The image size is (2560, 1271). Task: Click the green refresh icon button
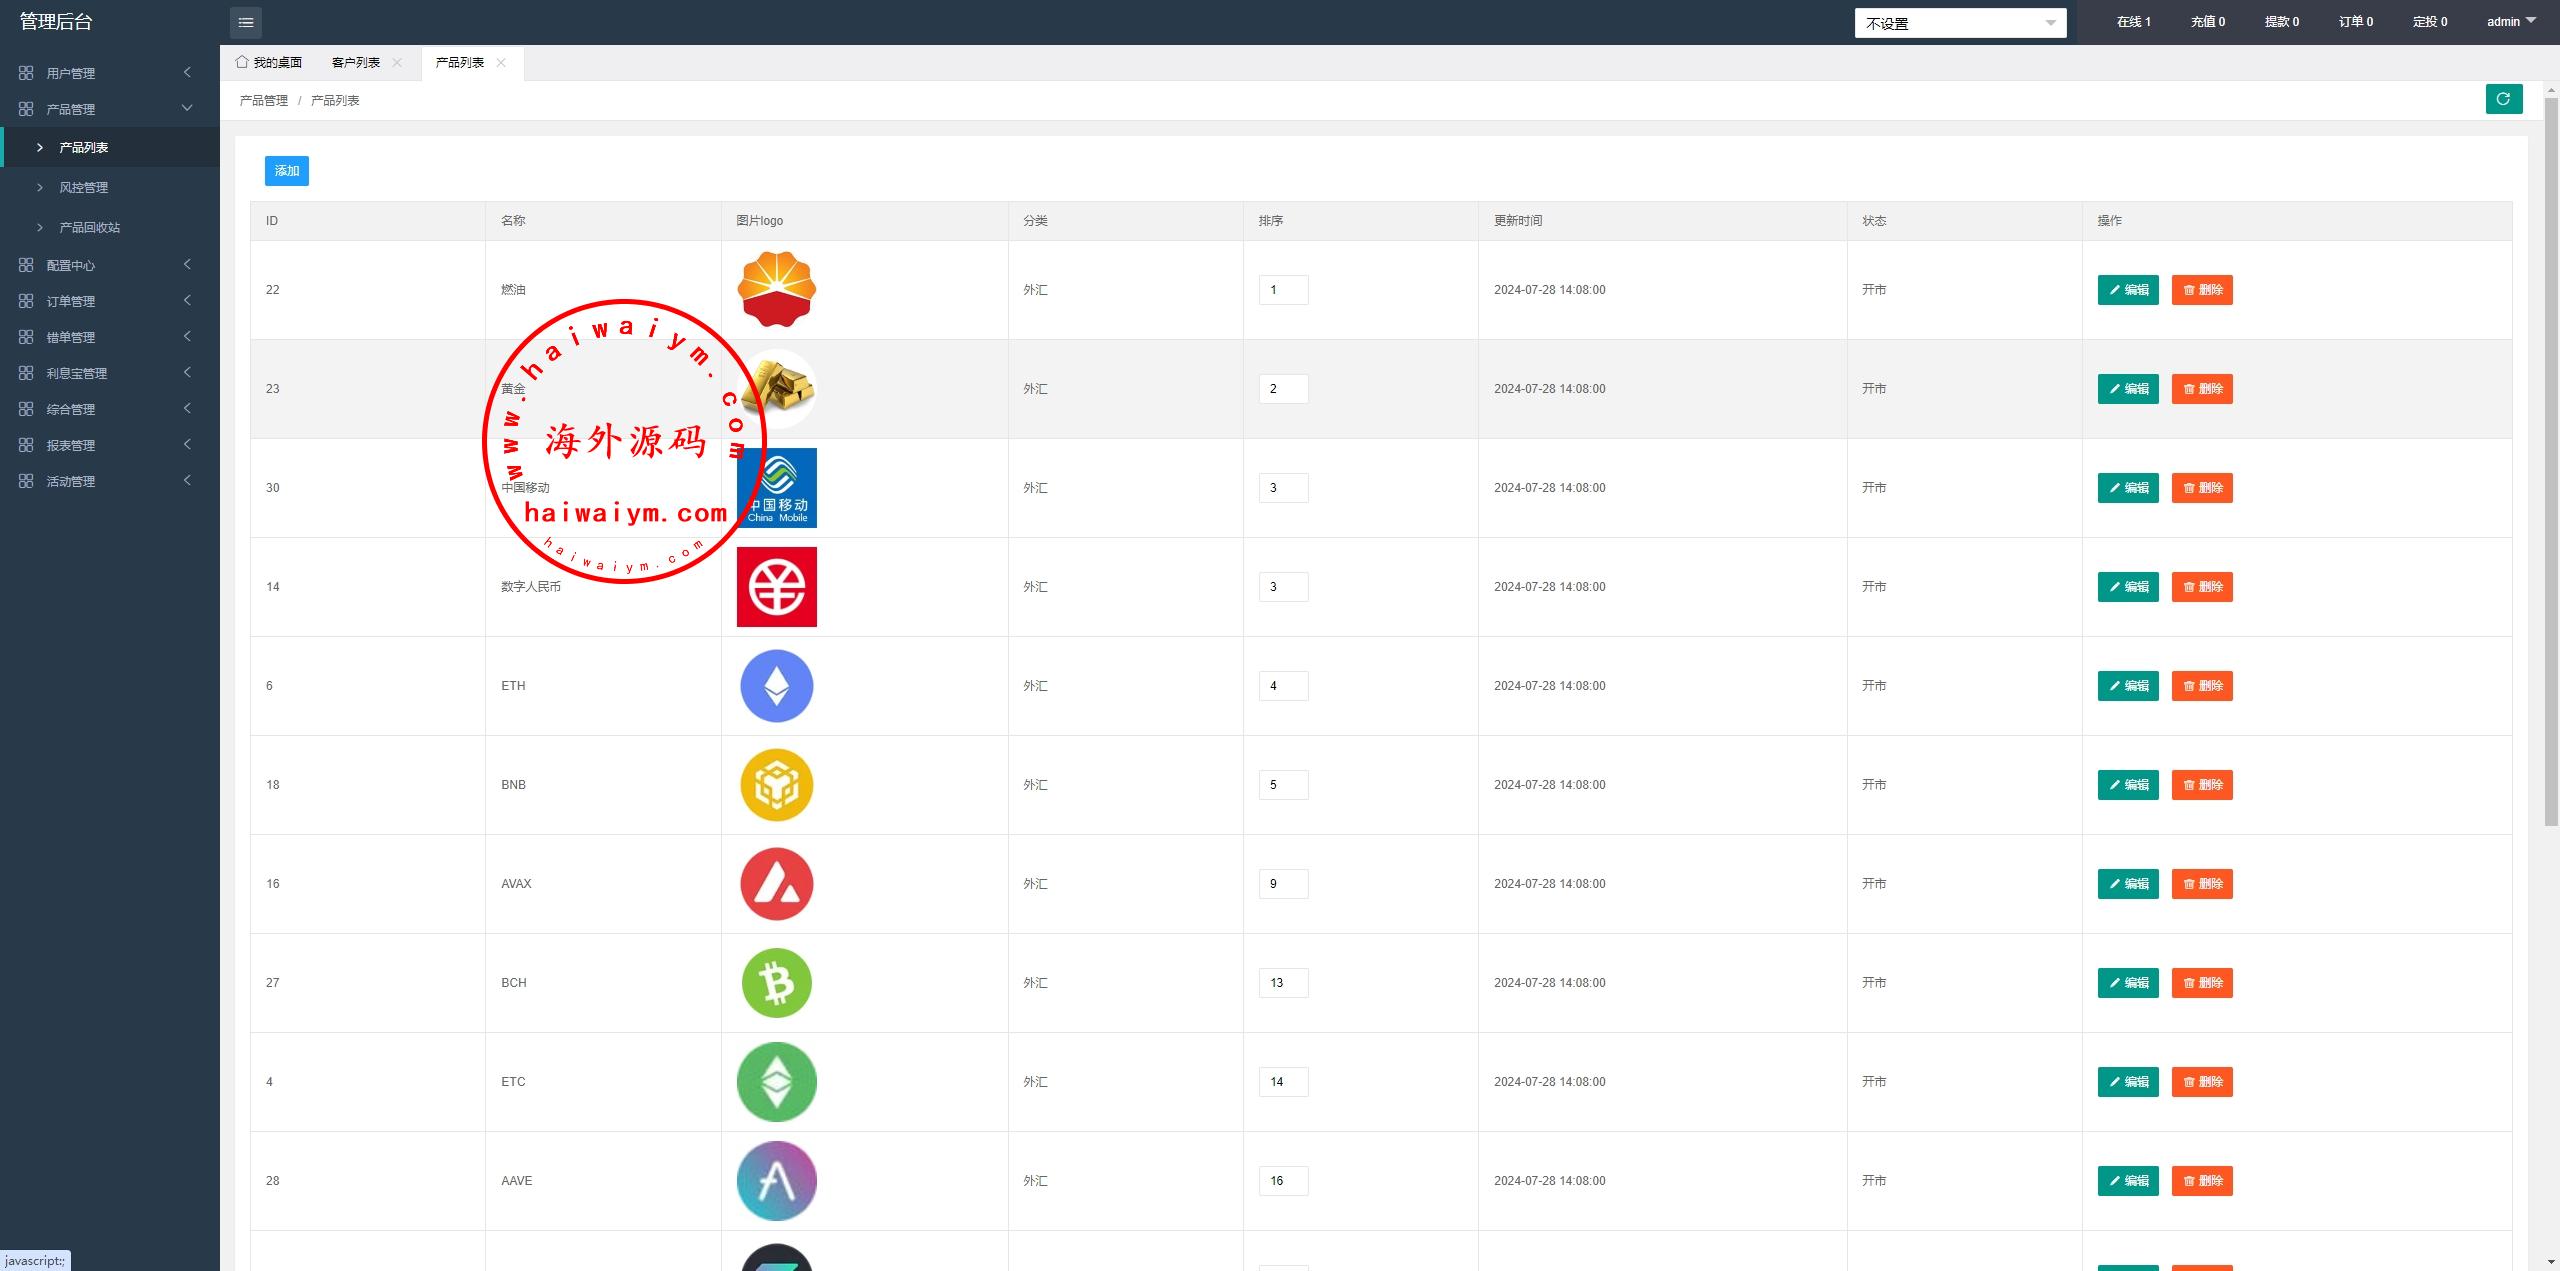[2503, 99]
